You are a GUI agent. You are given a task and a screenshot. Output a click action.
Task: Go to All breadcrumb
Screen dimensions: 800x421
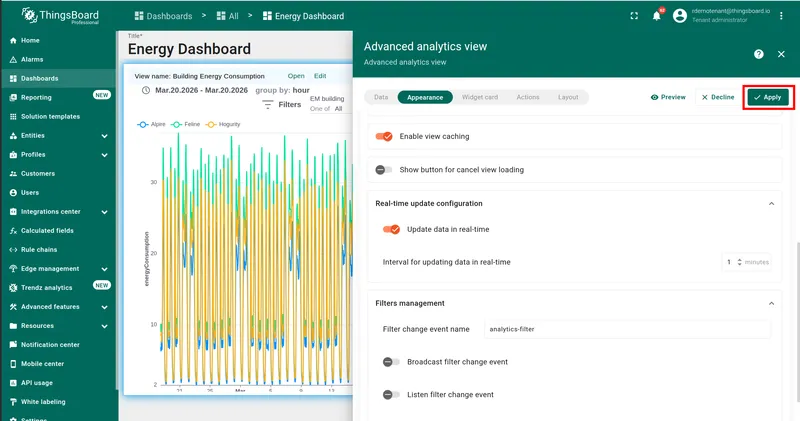tap(228, 16)
